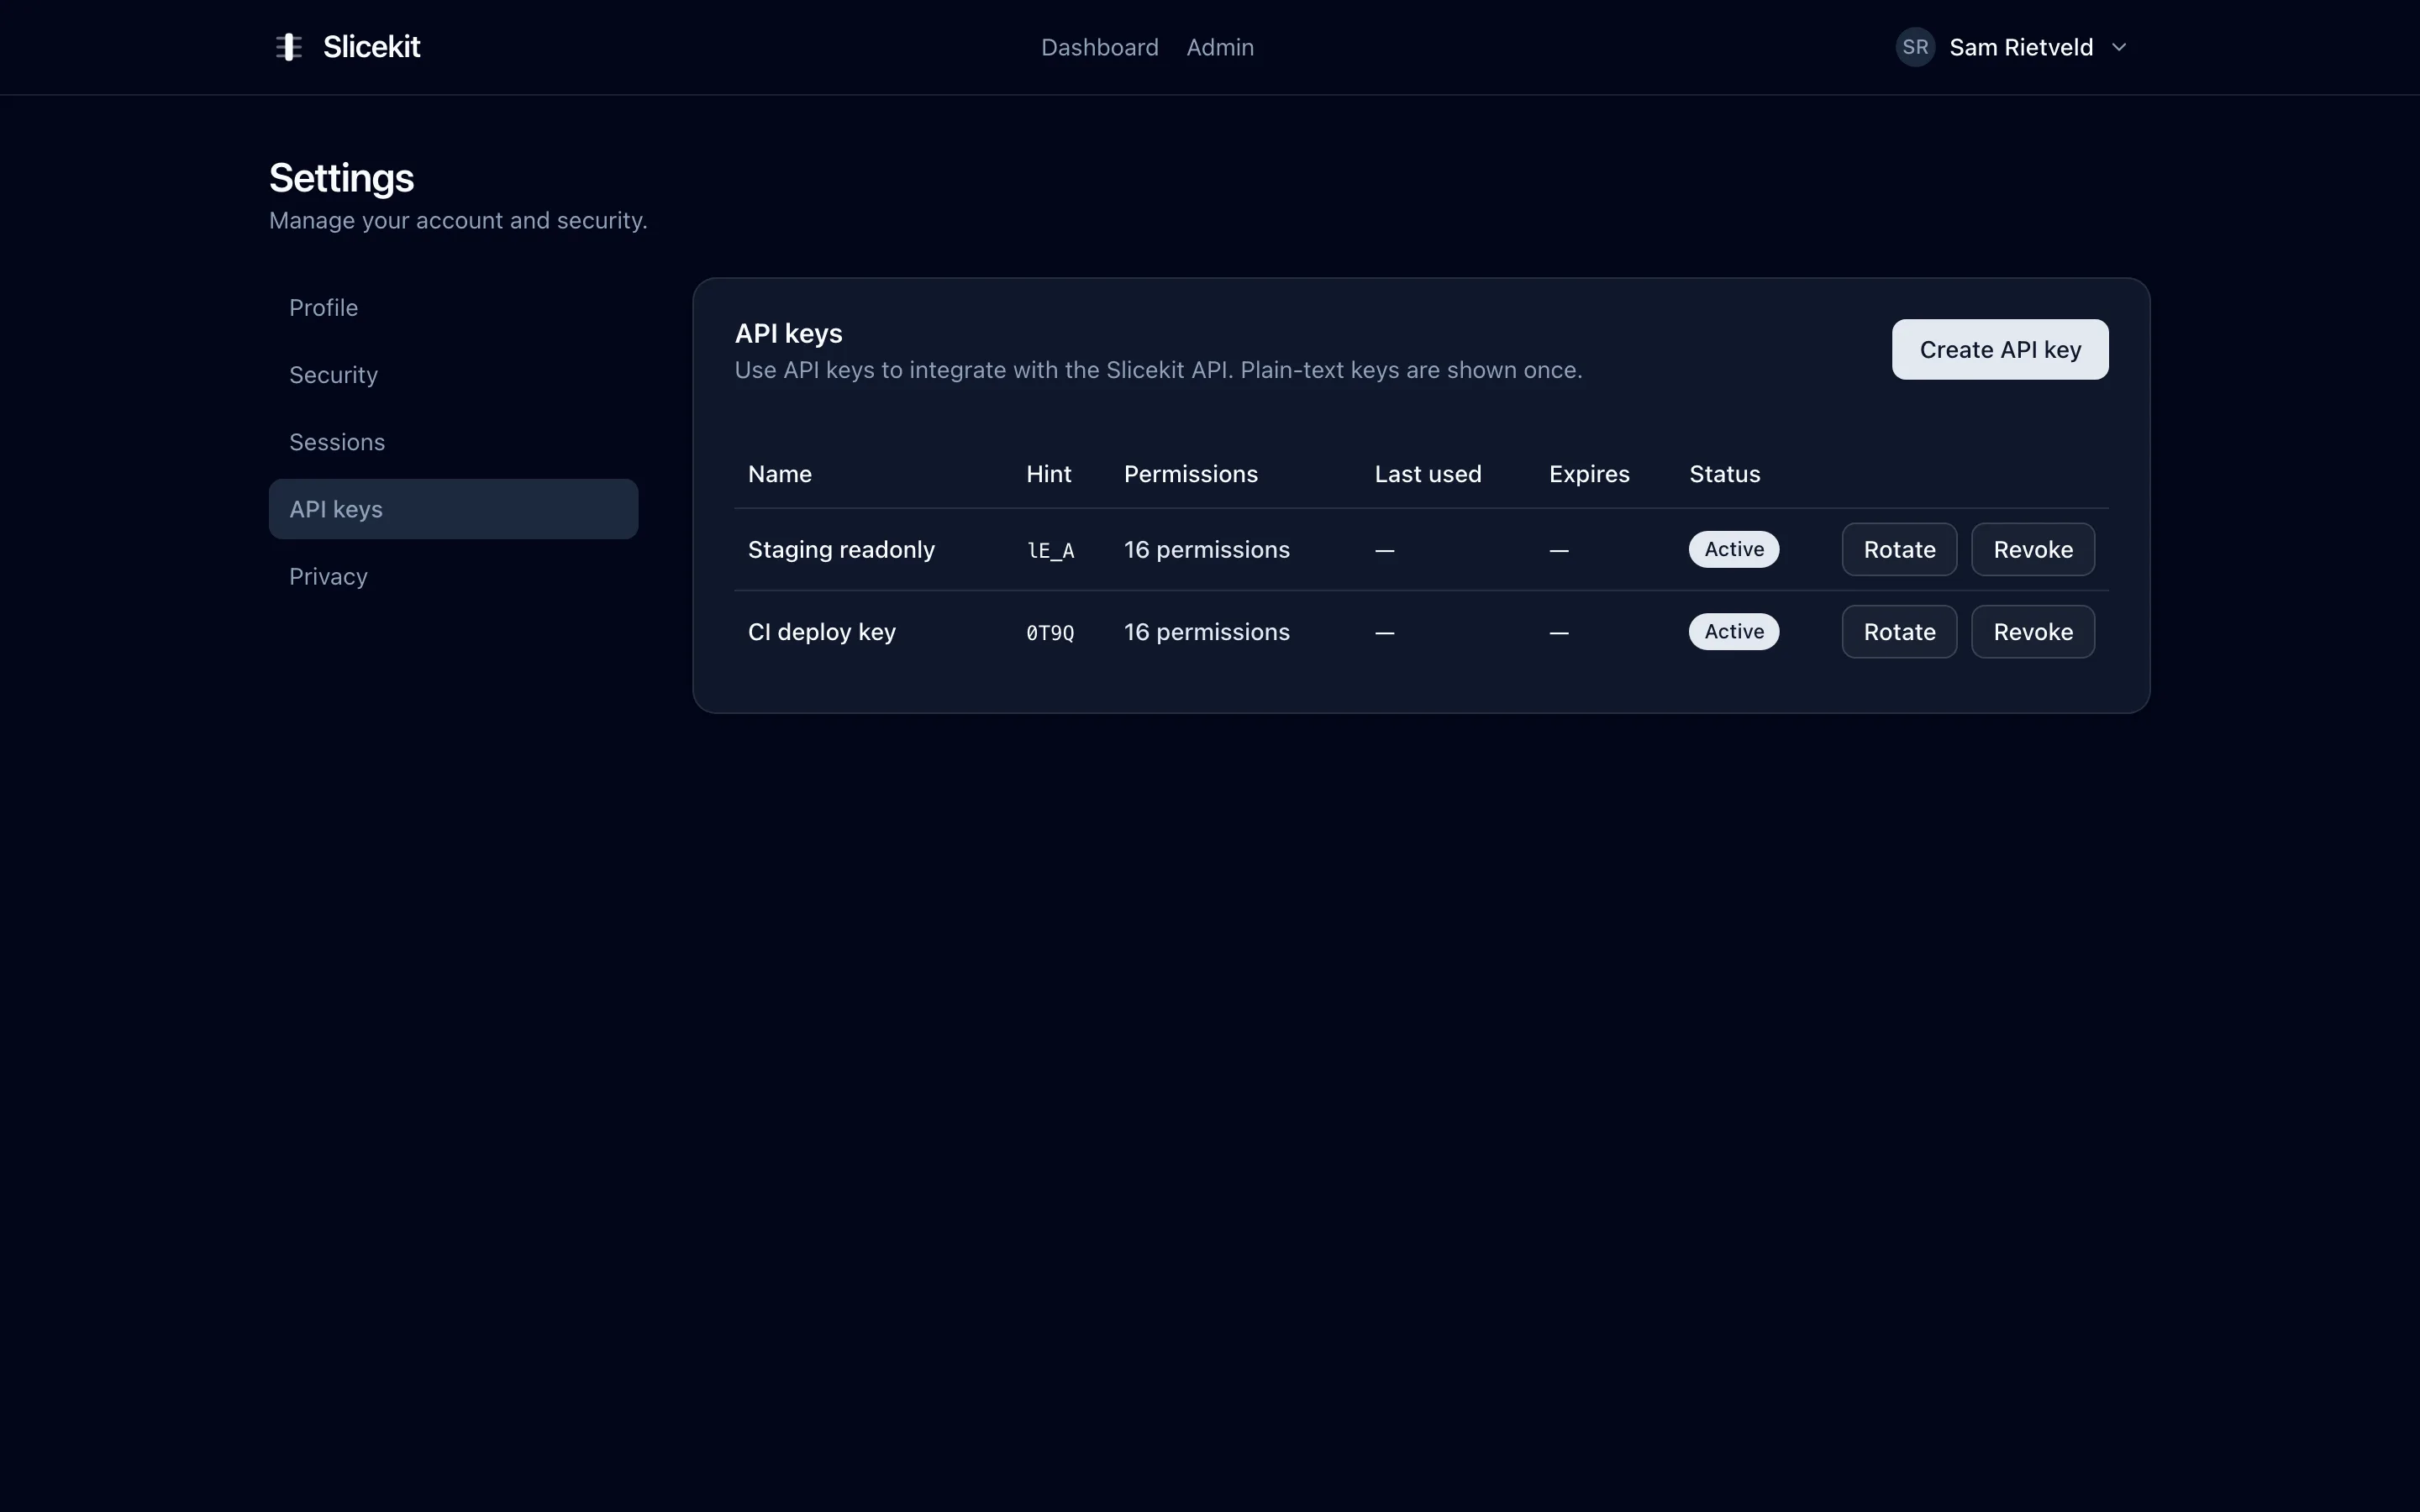Switch to the Sessions settings tab
The image size is (2420, 1512).
point(453,442)
